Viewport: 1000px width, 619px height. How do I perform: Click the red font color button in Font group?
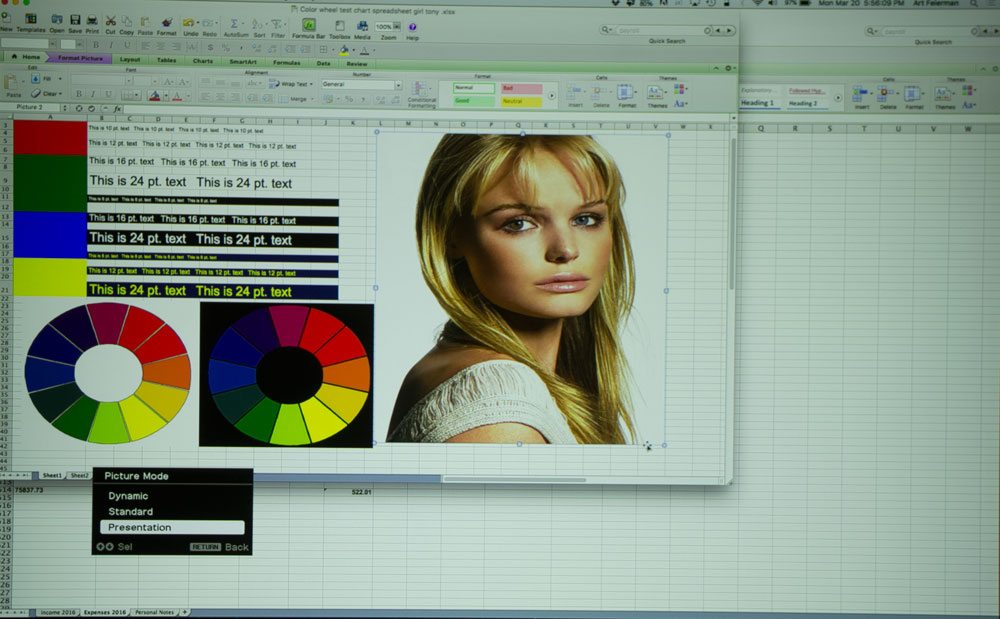click(x=177, y=96)
